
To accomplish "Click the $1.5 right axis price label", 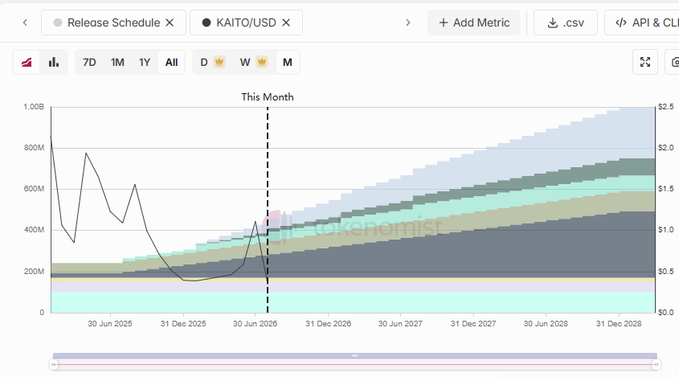I will point(666,189).
